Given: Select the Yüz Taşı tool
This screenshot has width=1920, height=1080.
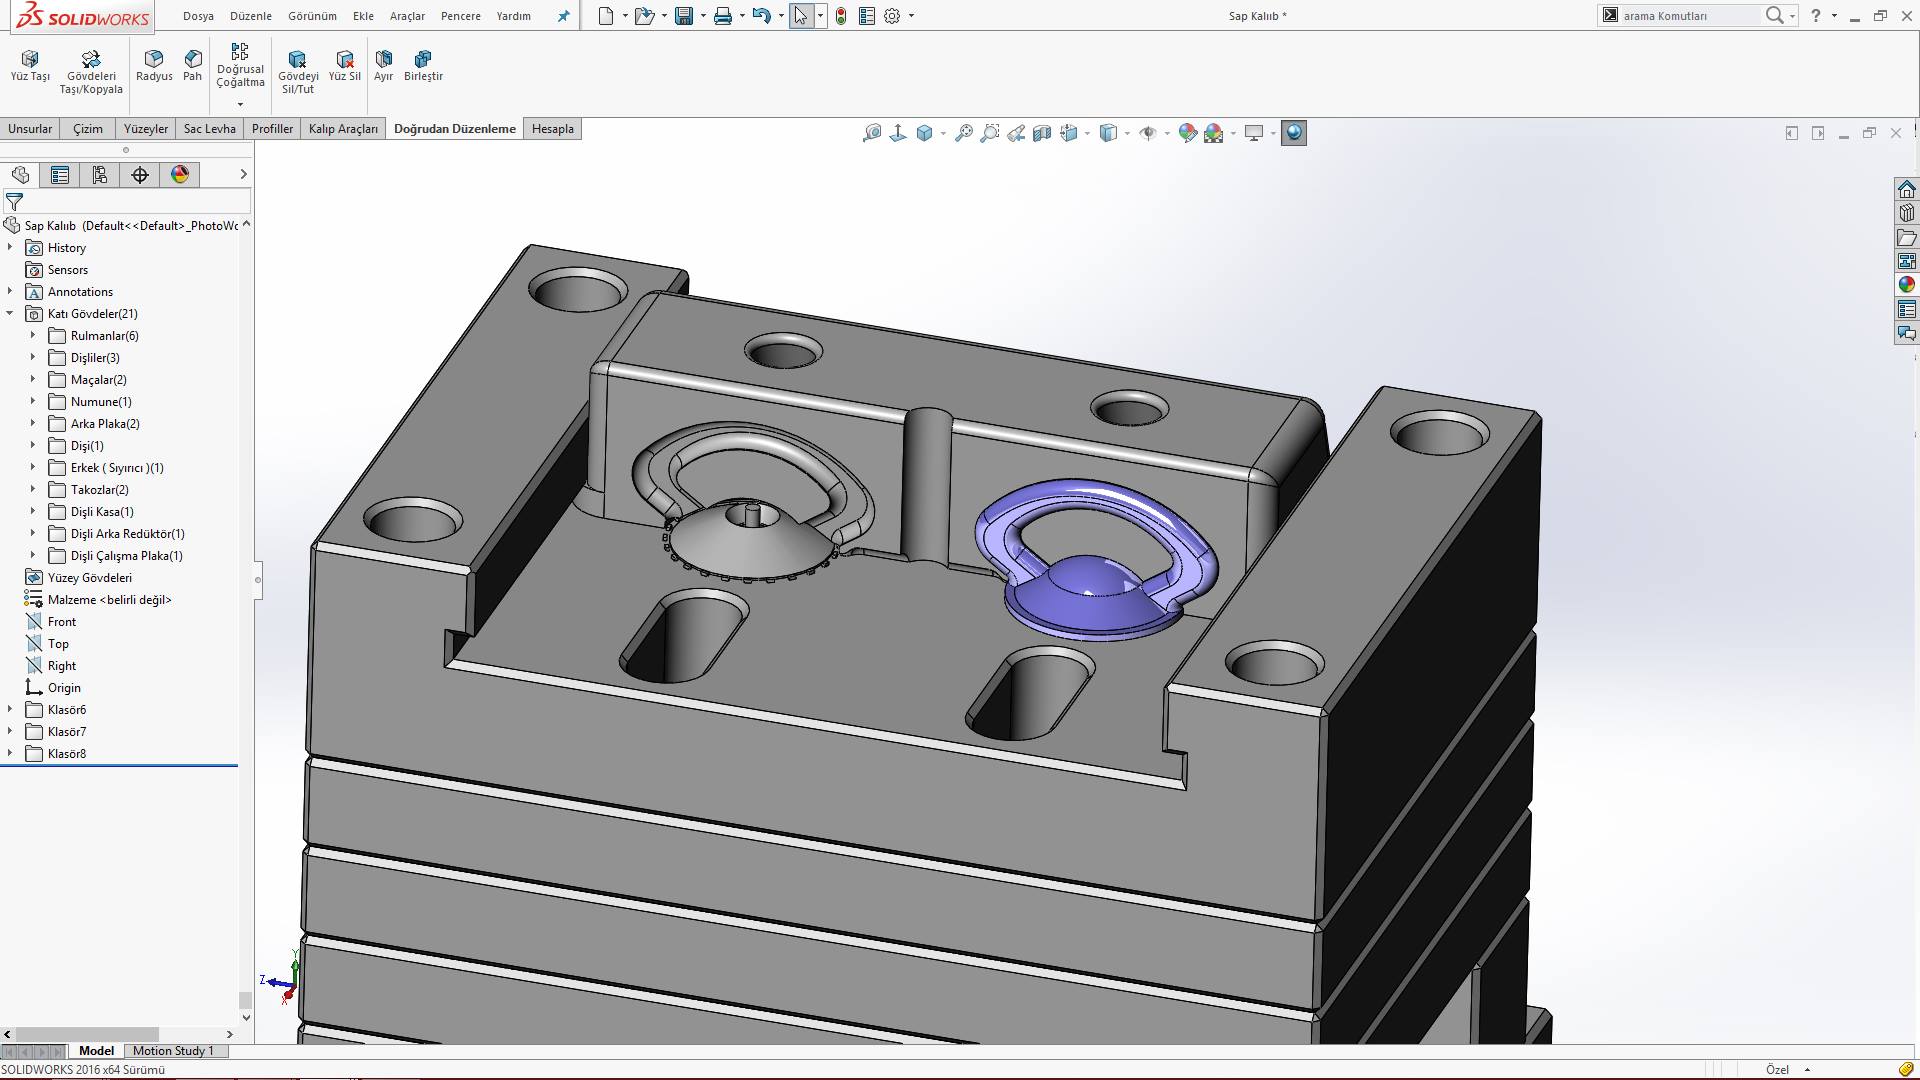Looking at the screenshot, I should [x=30, y=66].
